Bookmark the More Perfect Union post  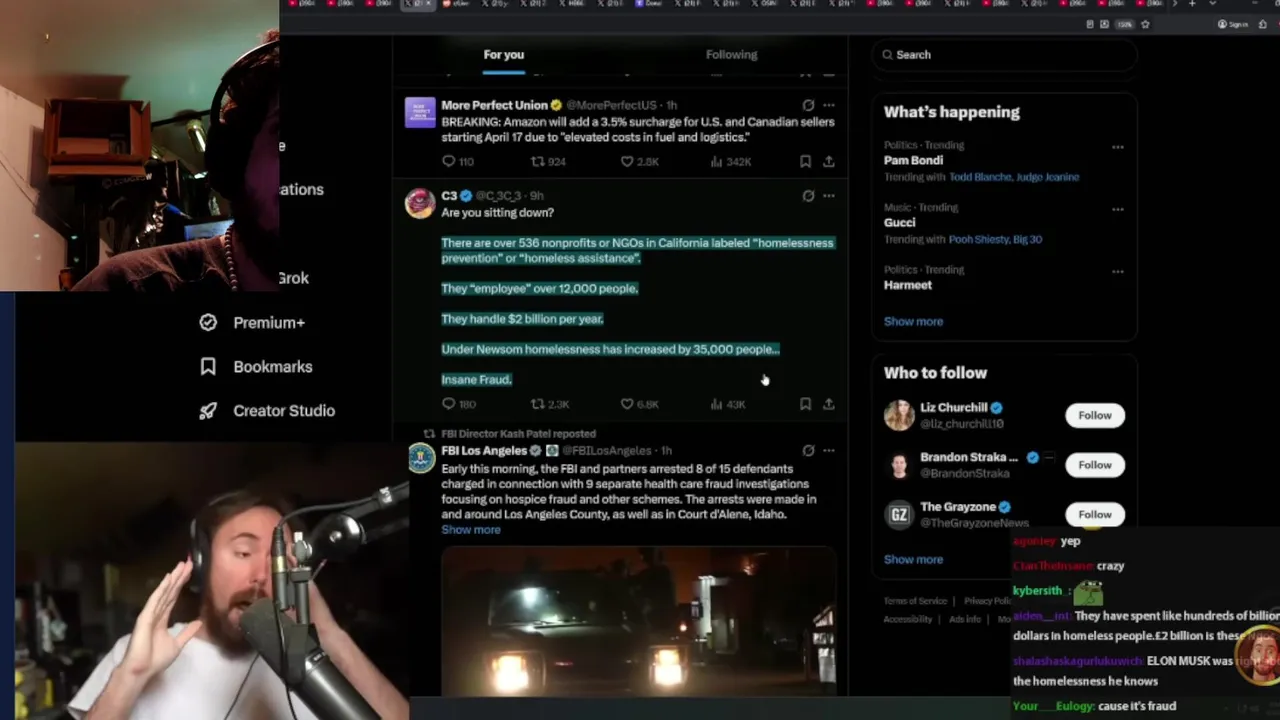click(x=805, y=161)
